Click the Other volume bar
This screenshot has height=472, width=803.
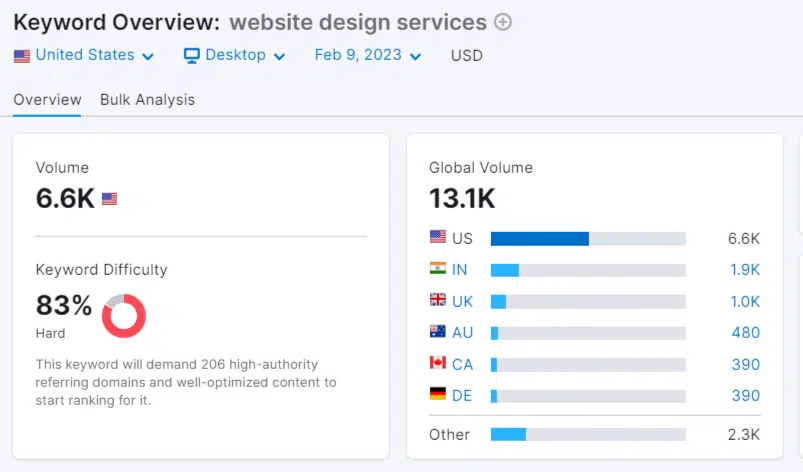[x=588, y=434]
